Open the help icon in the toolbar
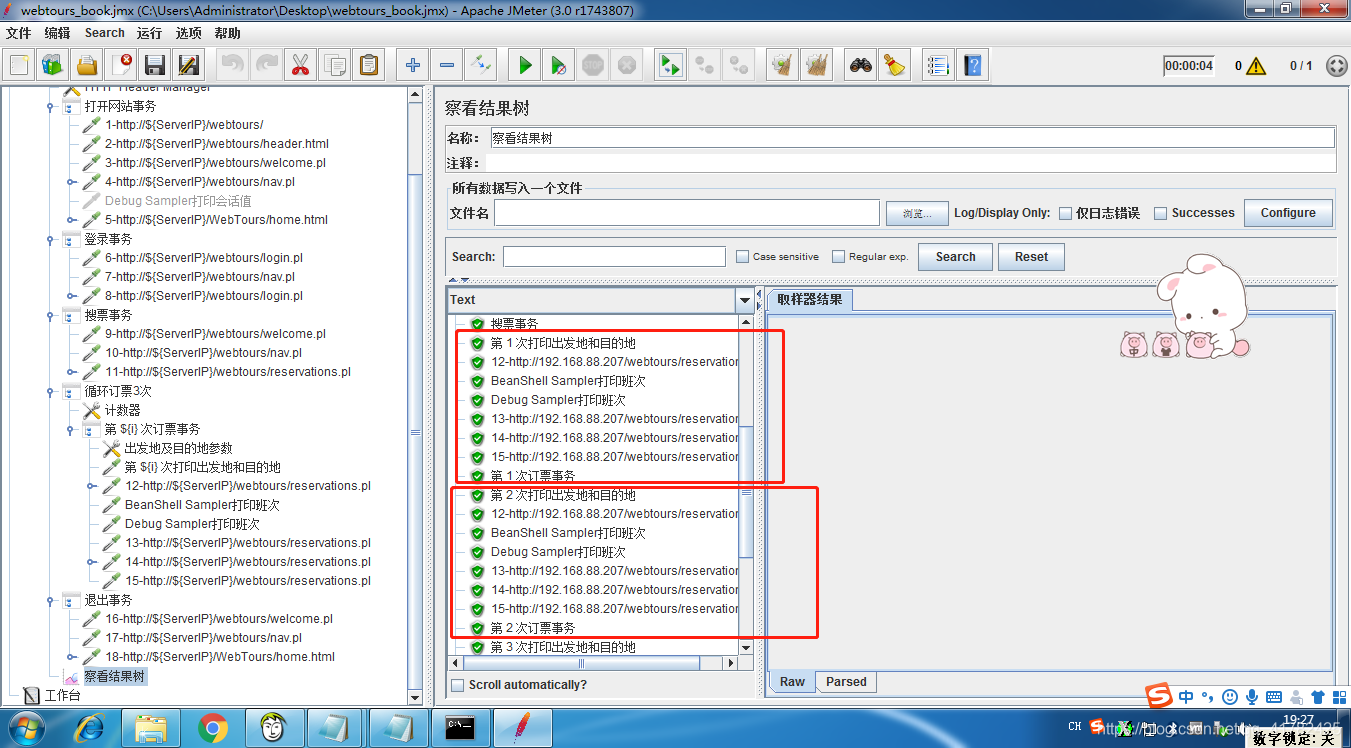Viewport: 1351px width, 748px height. coord(971,66)
